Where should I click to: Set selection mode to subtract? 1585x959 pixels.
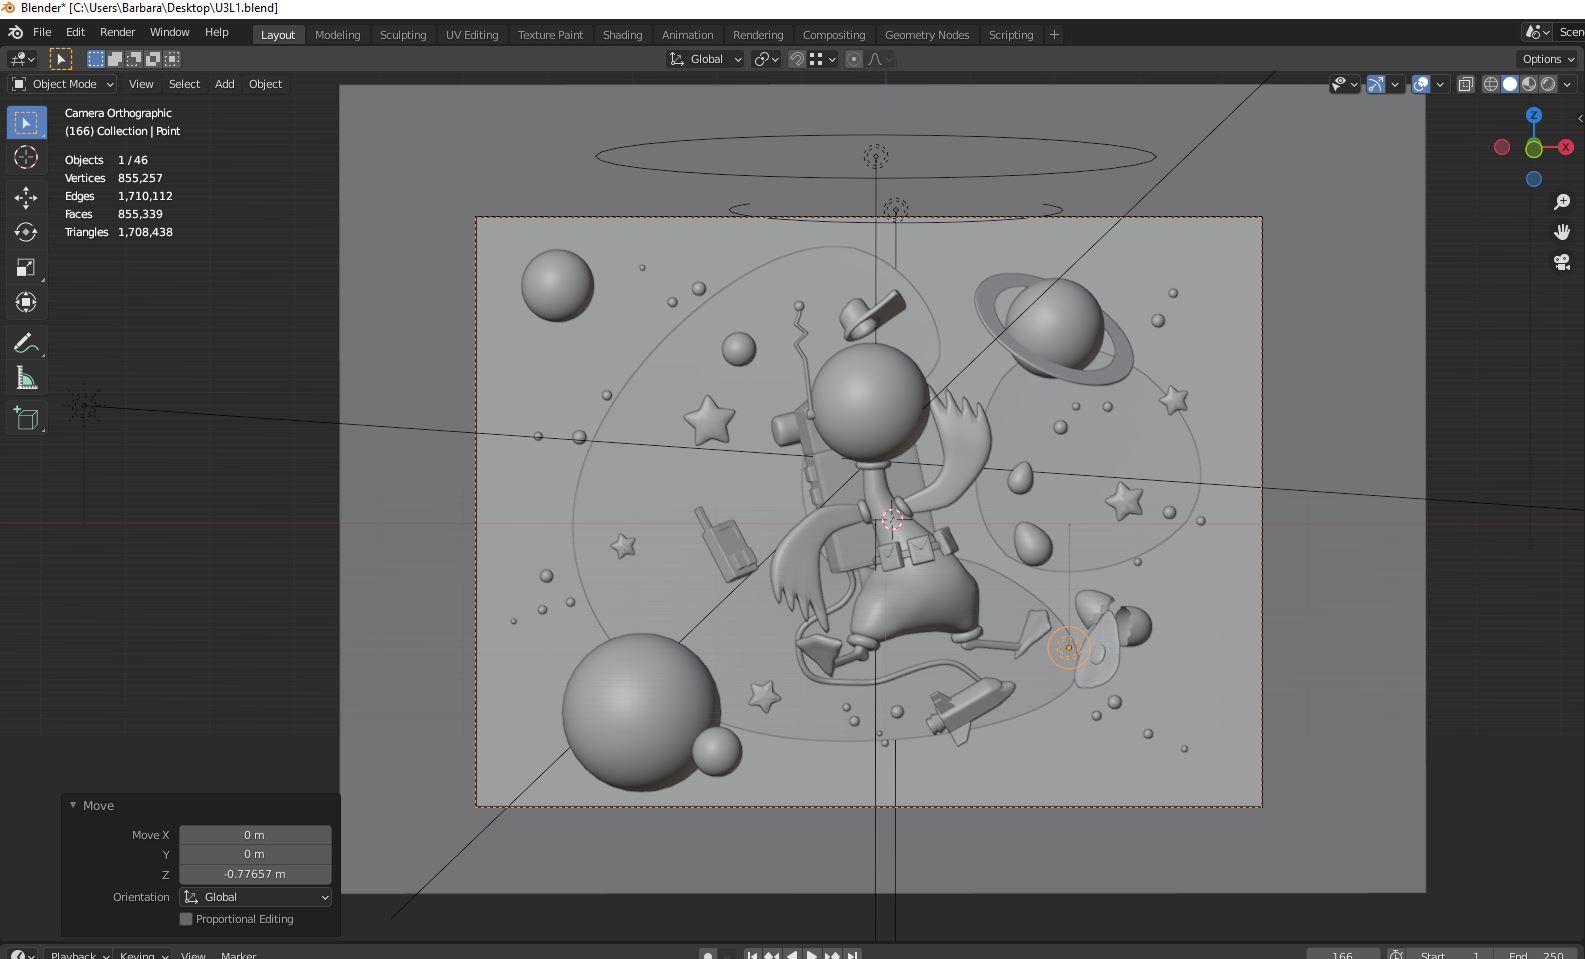point(134,59)
